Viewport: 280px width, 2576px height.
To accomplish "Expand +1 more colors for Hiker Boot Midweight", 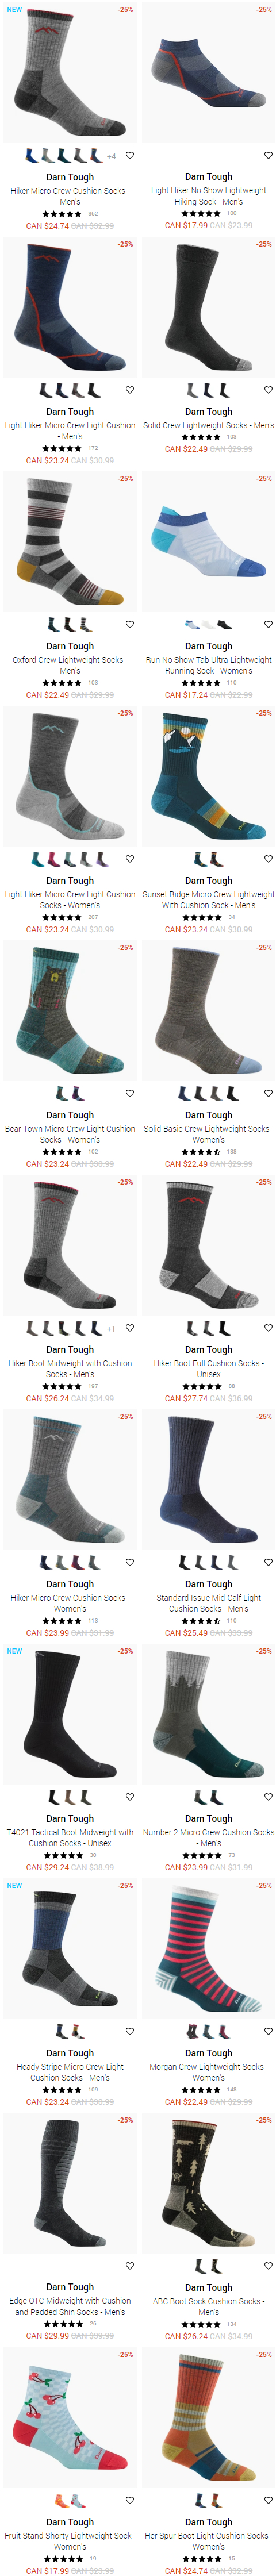I will point(111,1329).
